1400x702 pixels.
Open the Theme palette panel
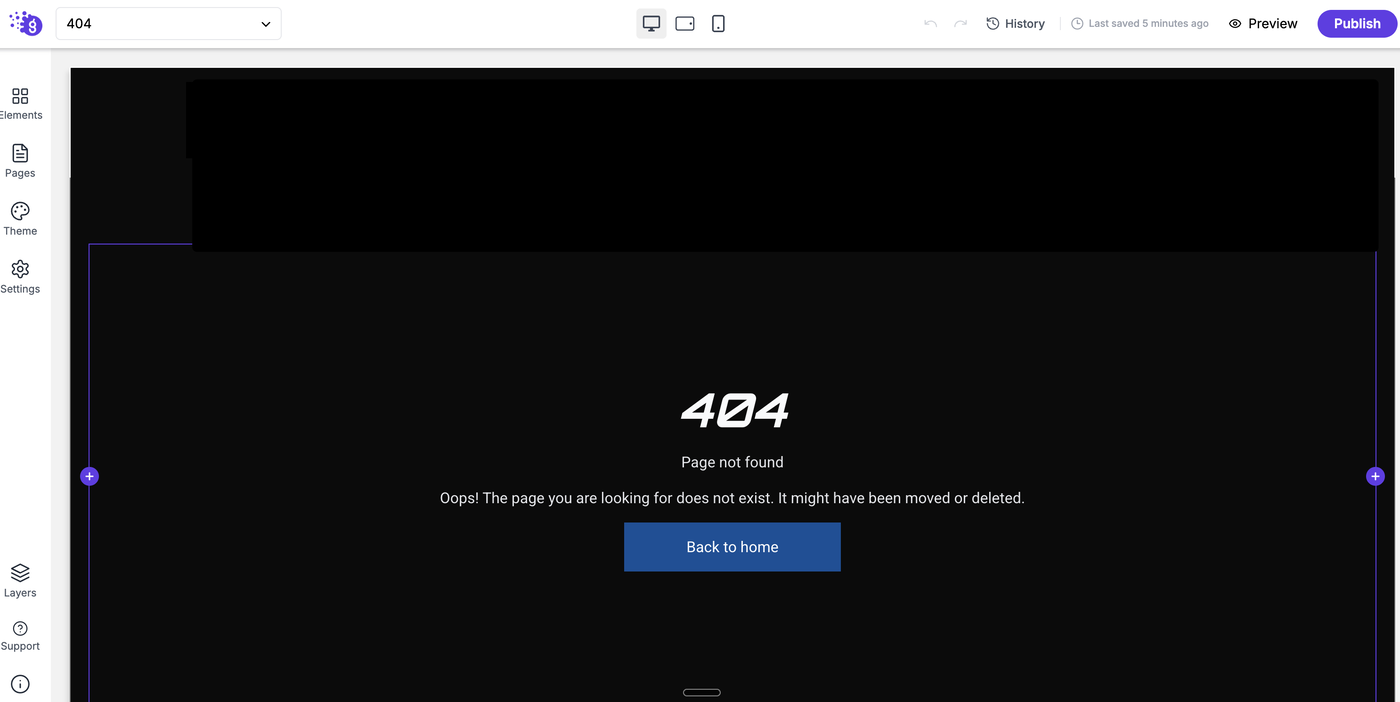pyautogui.click(x=20, y=219)
